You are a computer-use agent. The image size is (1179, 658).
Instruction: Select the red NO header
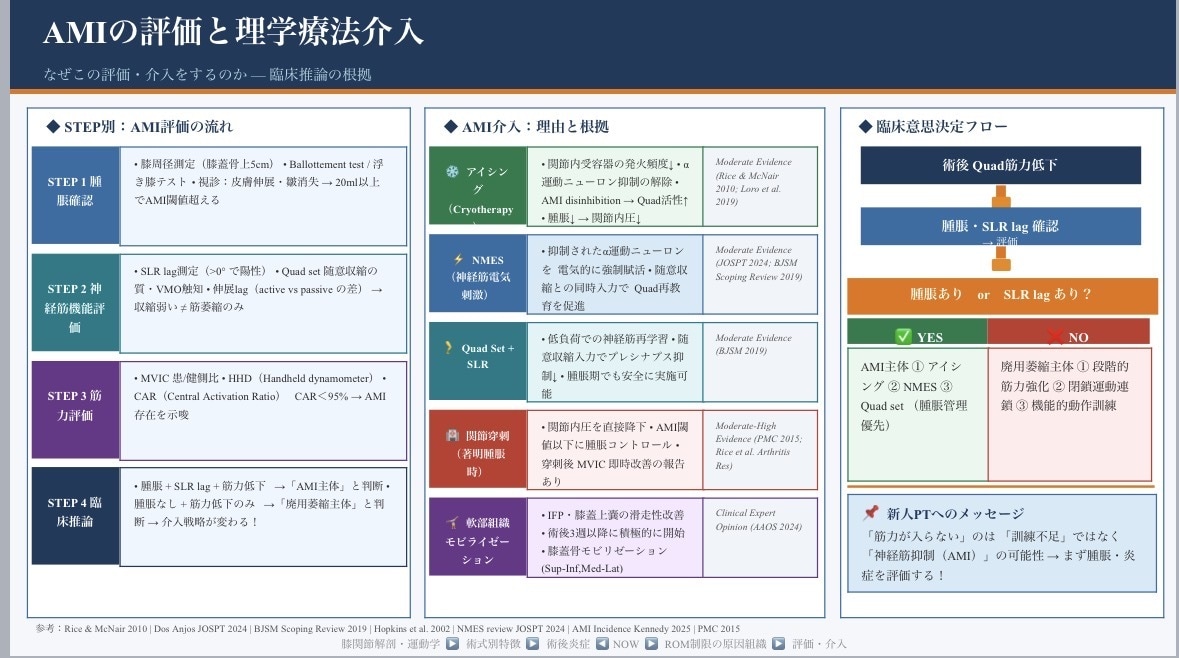(1068, 332)
